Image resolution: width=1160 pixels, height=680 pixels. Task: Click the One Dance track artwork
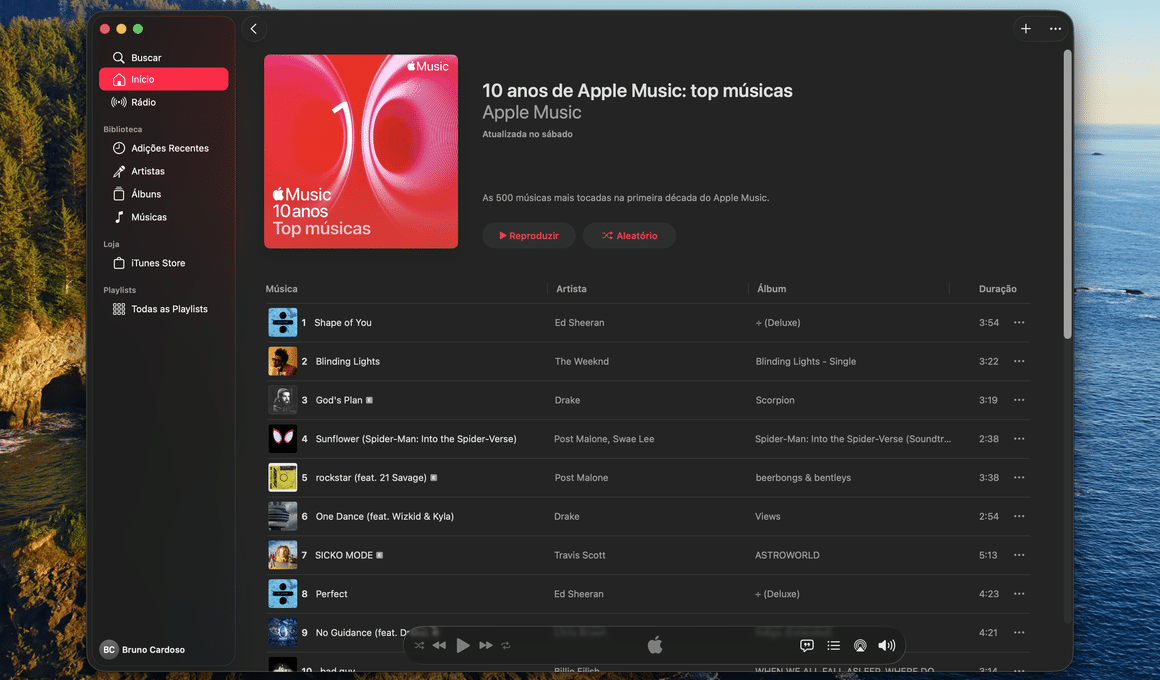click(x=283, y=516)
